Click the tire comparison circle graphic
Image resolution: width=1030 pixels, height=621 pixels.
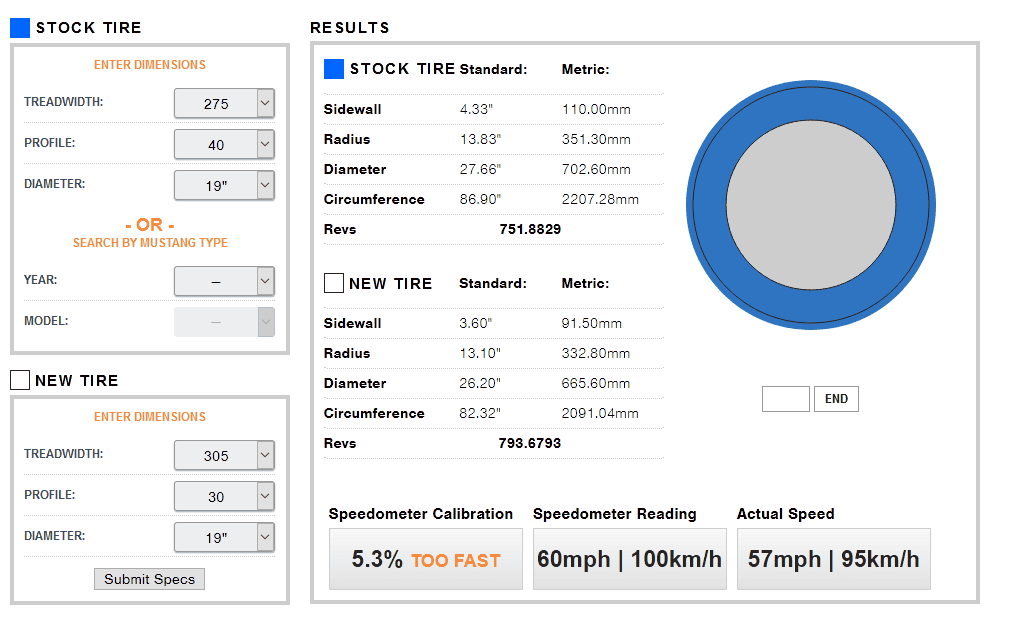811,205
